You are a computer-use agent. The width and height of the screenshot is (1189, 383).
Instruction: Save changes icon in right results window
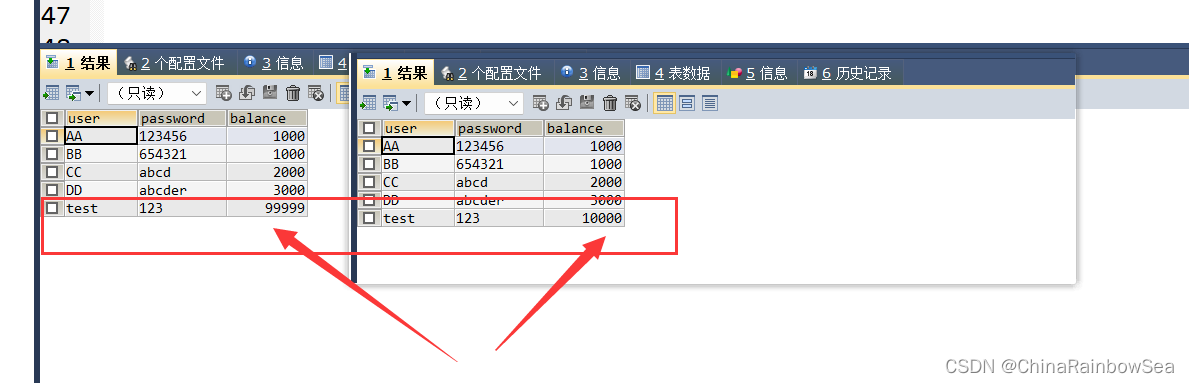point(586,102)
